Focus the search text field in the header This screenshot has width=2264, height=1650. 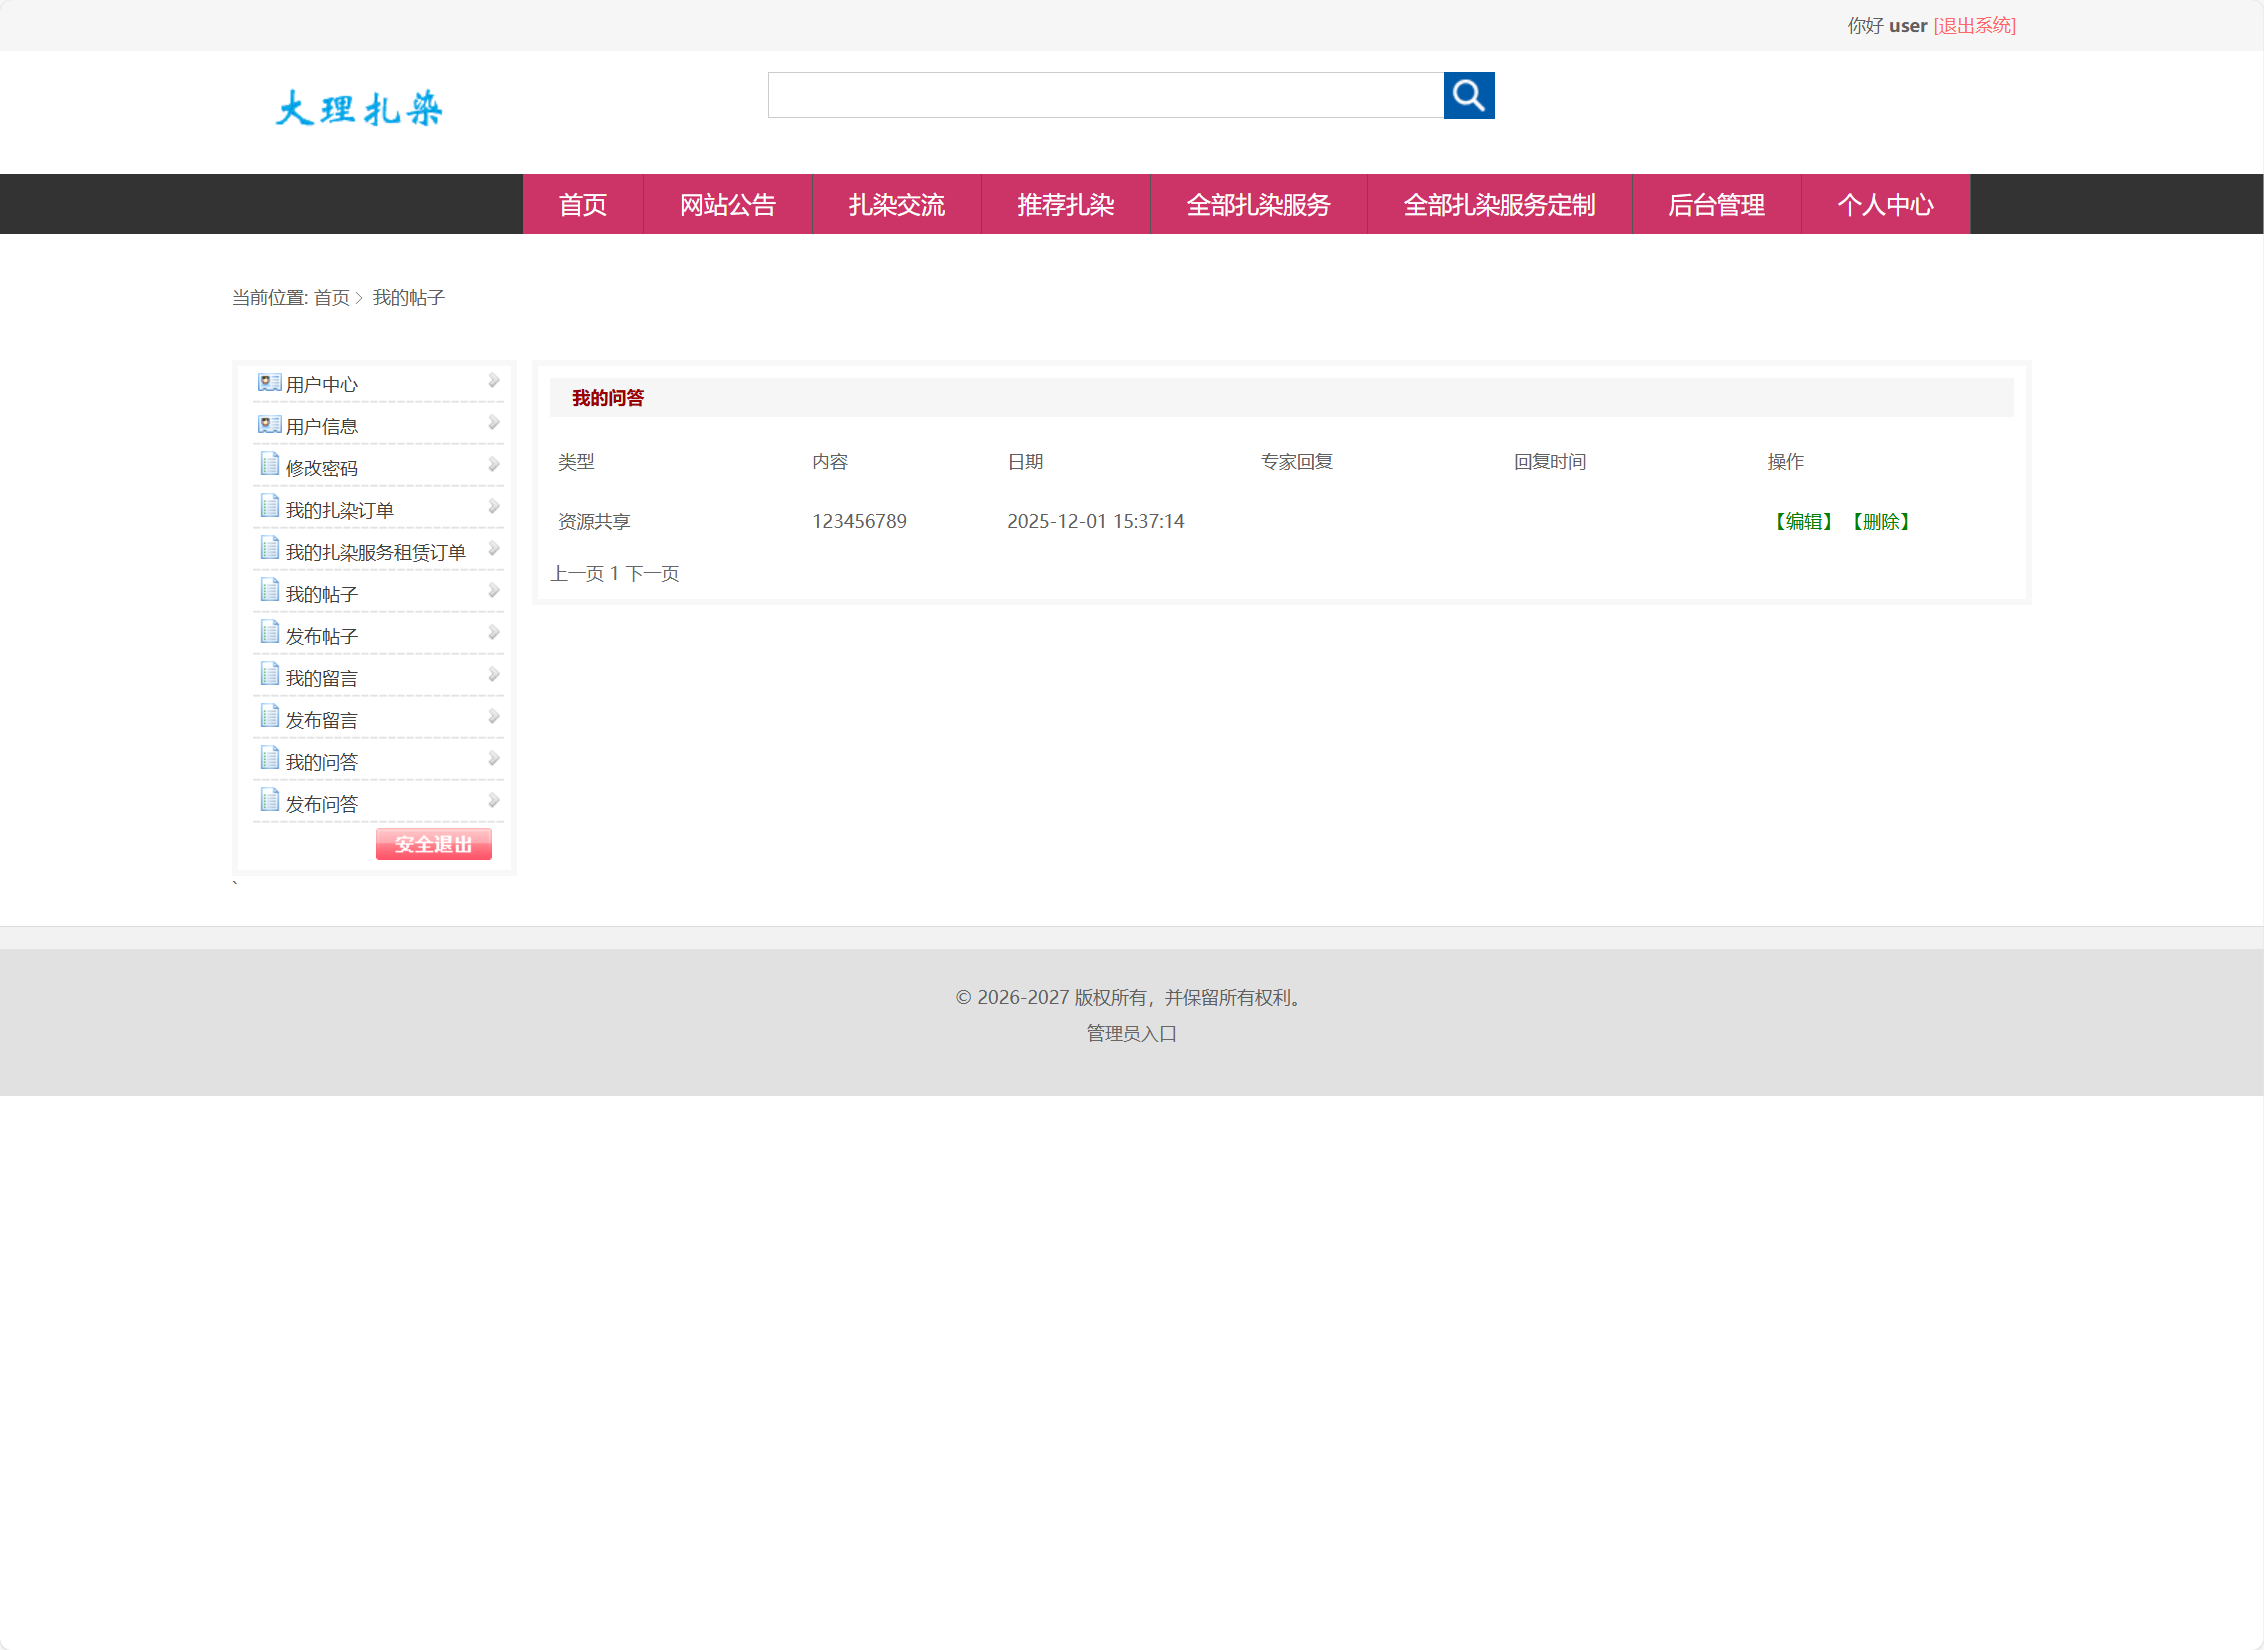[x=1105, y=95]
